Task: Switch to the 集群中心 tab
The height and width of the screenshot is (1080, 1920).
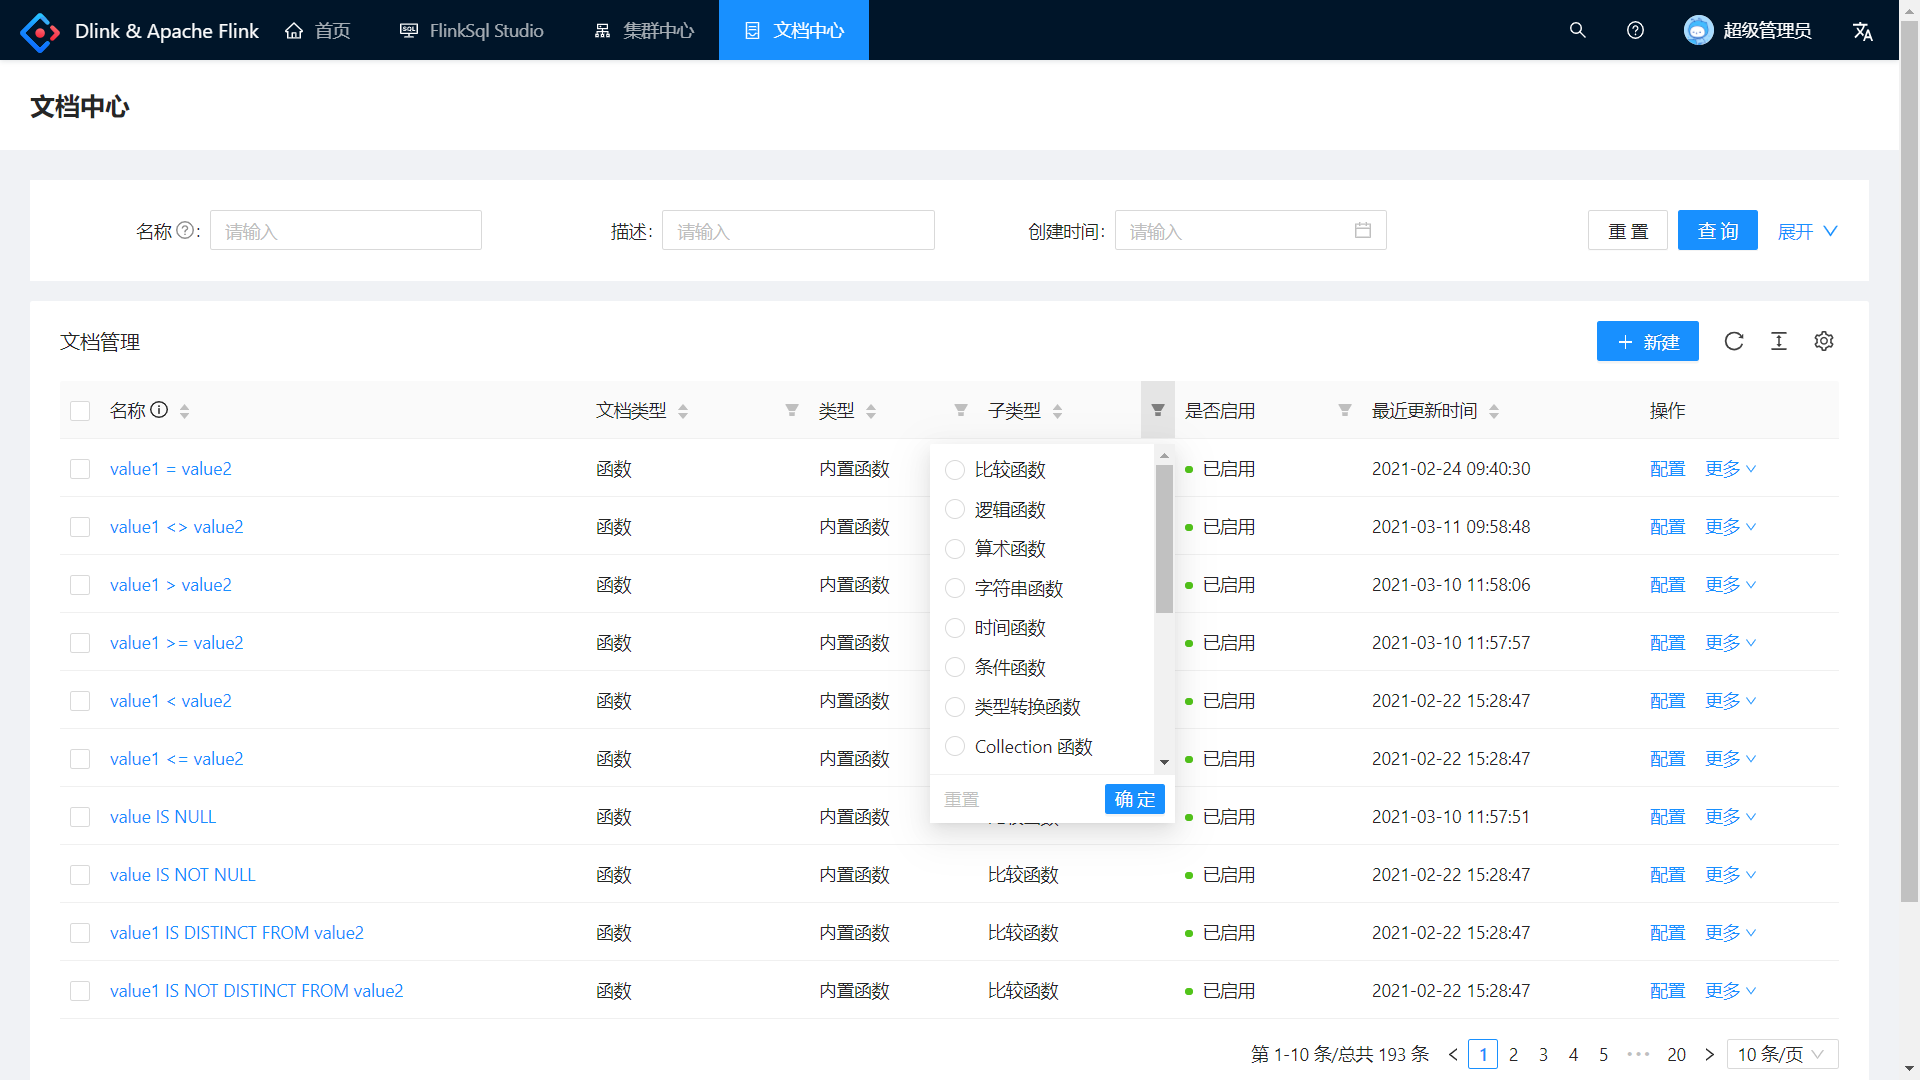Action: click(644, 30)
